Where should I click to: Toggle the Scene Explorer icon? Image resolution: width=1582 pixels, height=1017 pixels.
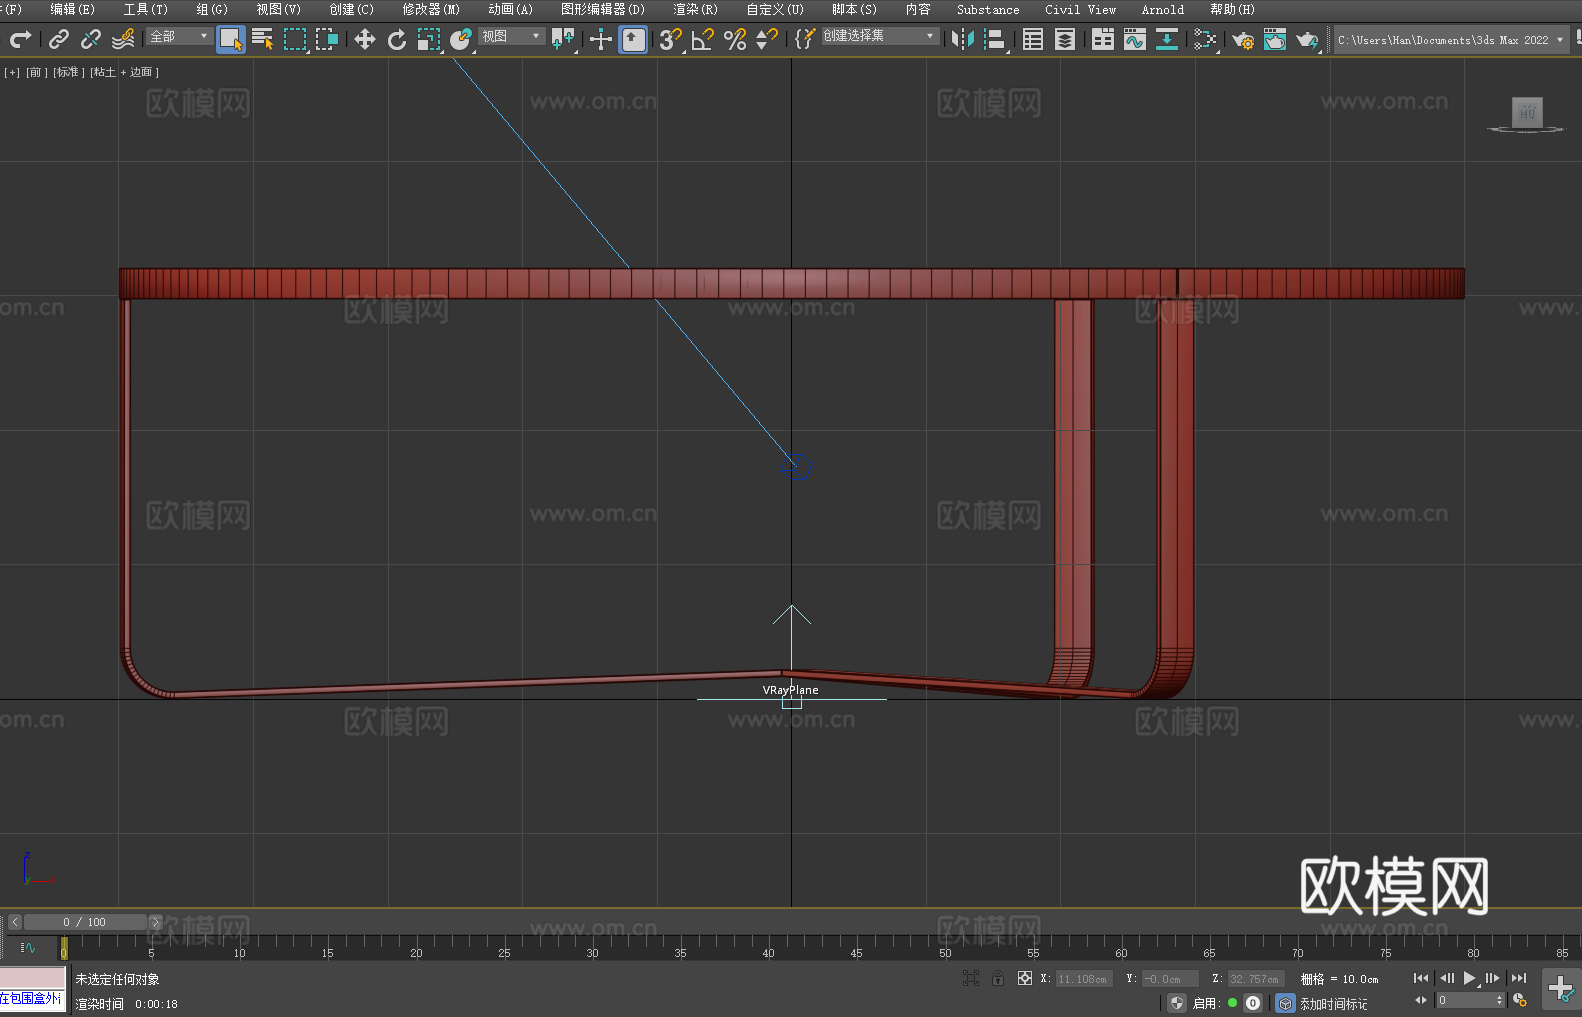coord(1033,39)
